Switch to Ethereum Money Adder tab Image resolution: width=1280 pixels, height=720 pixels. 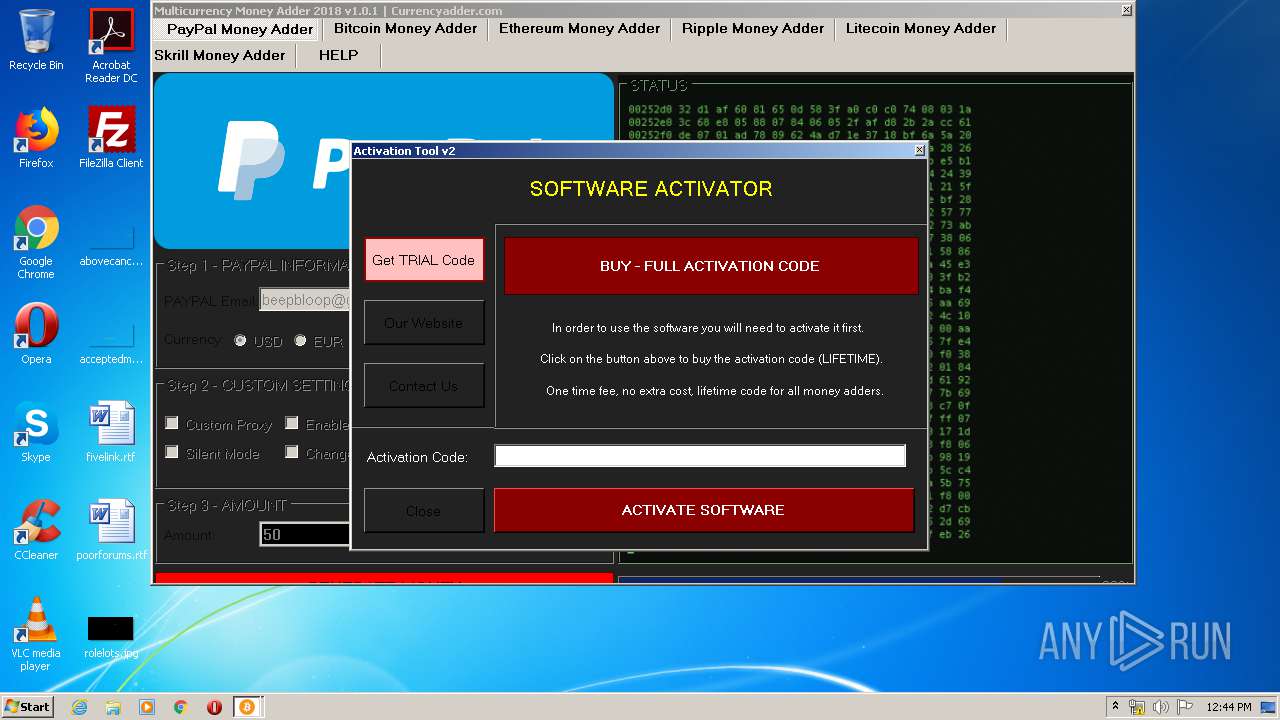pyautogui.click(x=579, y=29)
